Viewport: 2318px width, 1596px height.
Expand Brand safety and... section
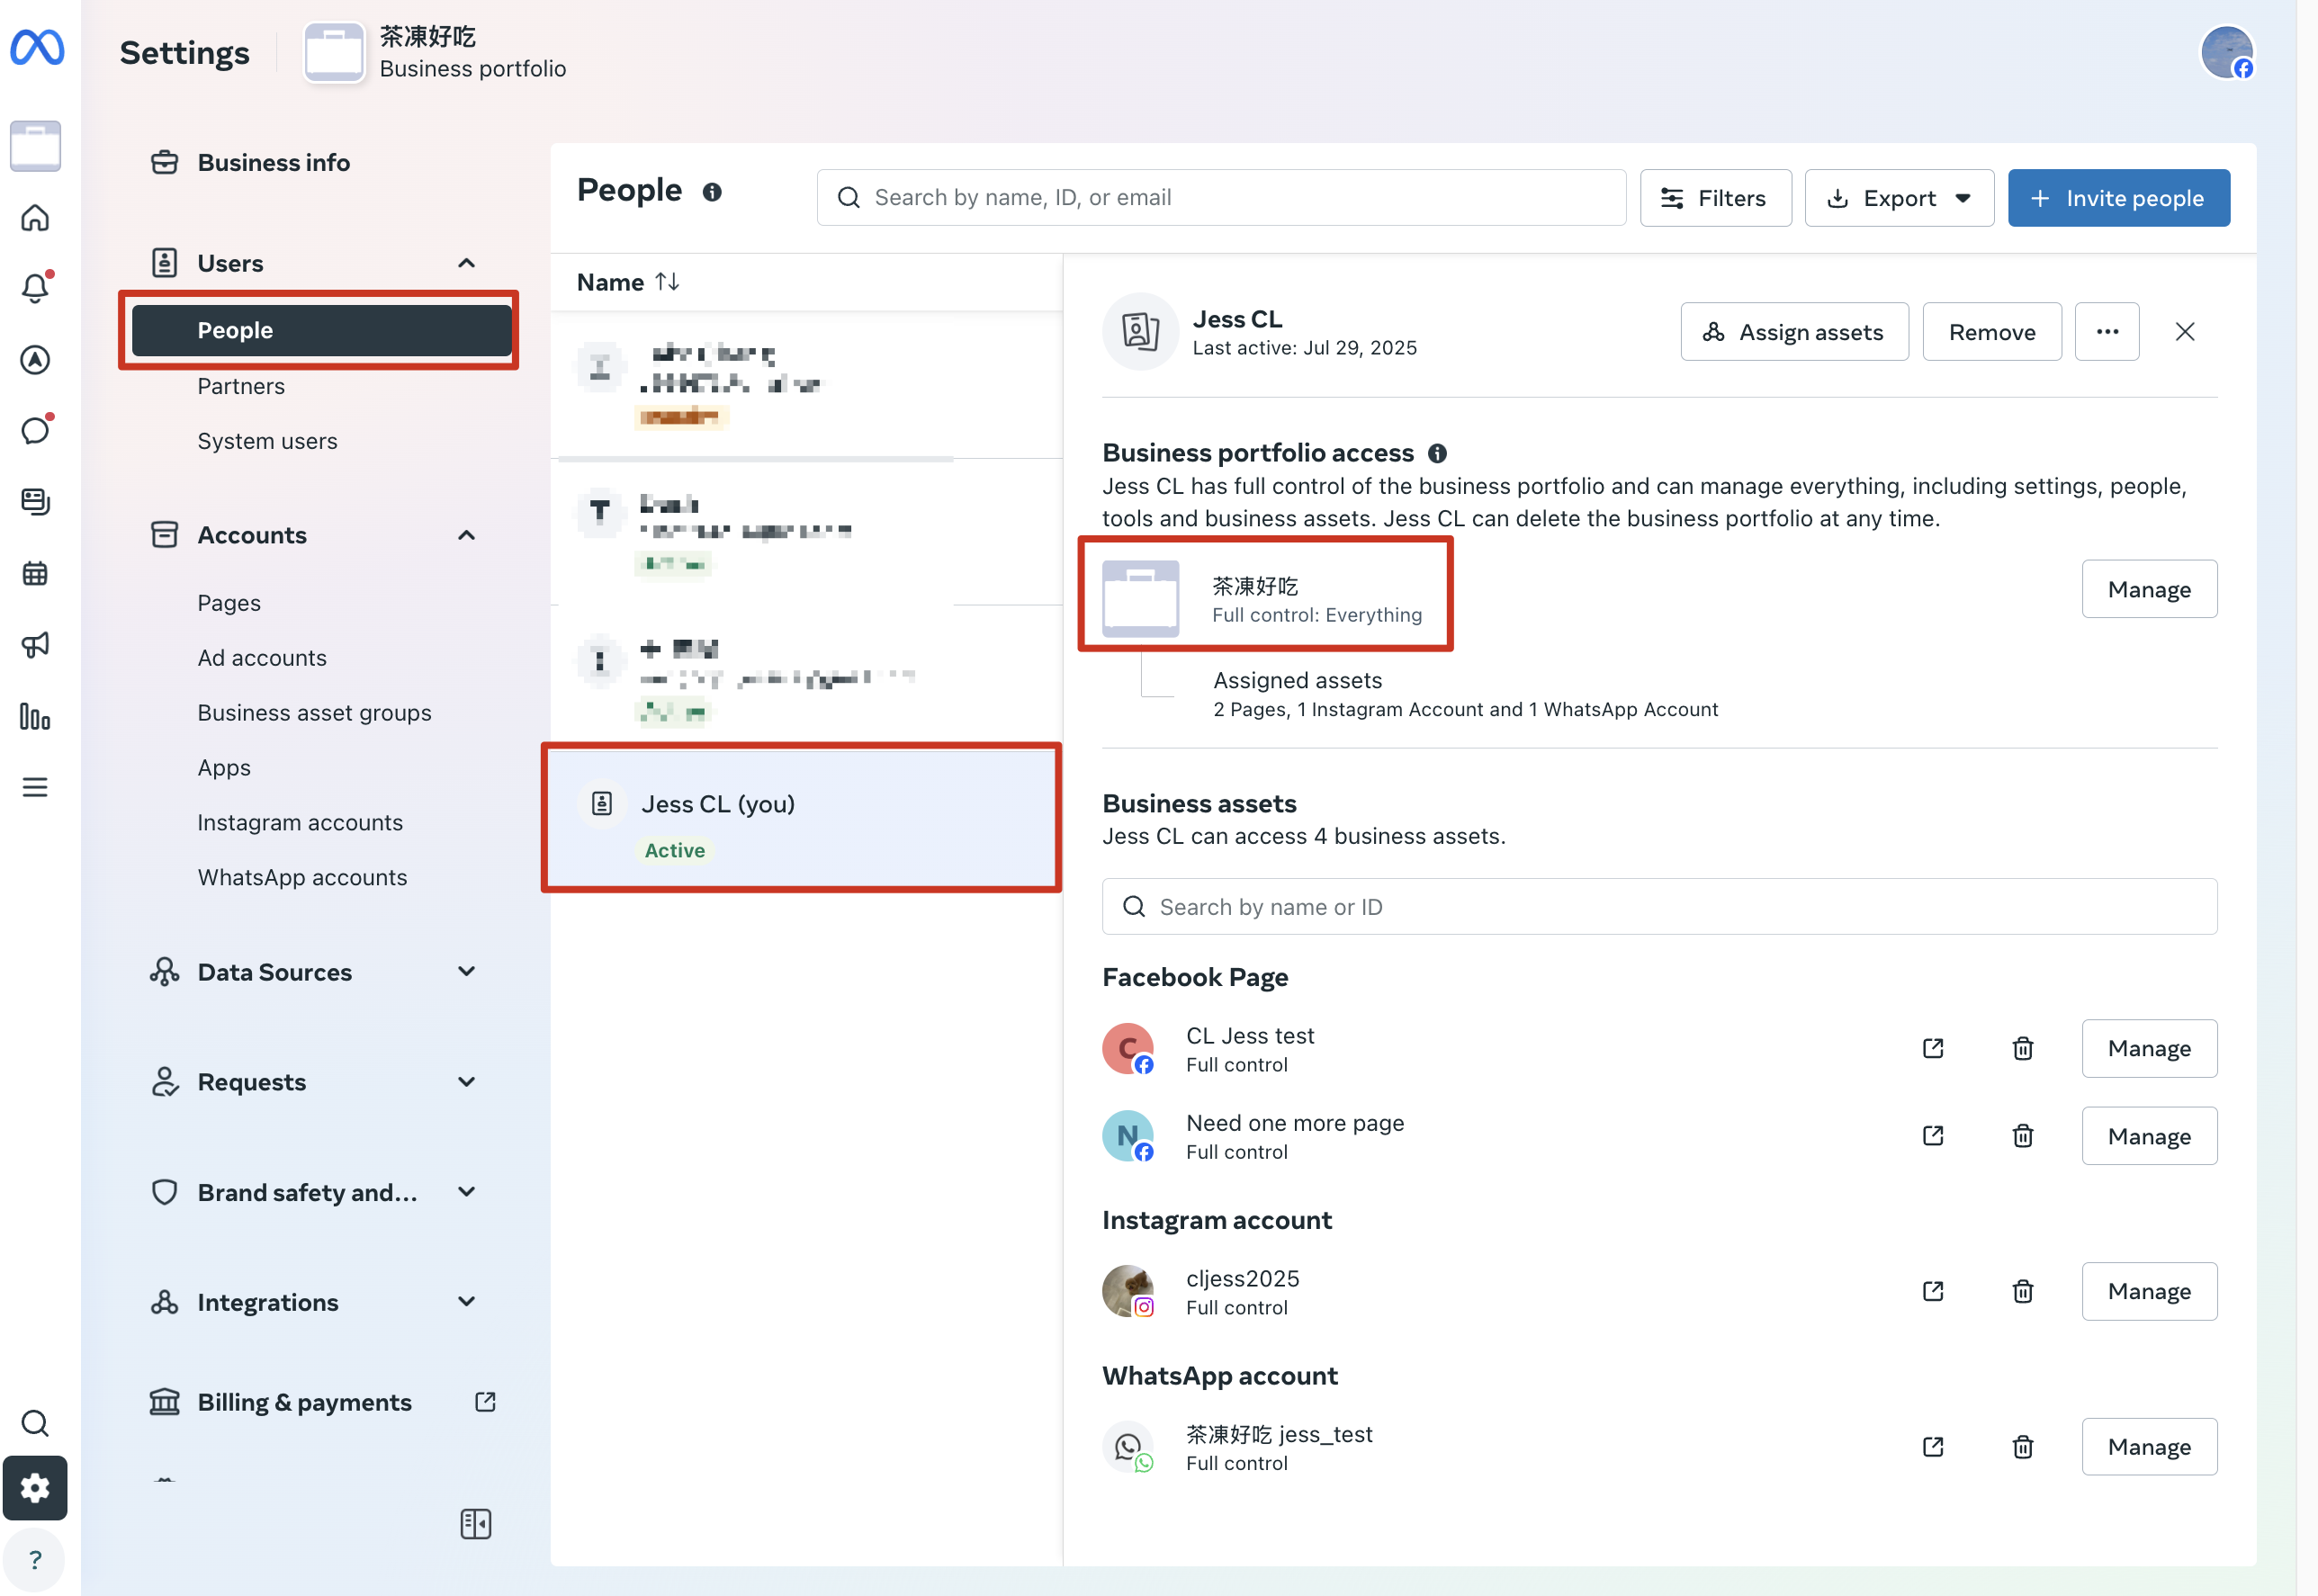(x=466, y=1192)
